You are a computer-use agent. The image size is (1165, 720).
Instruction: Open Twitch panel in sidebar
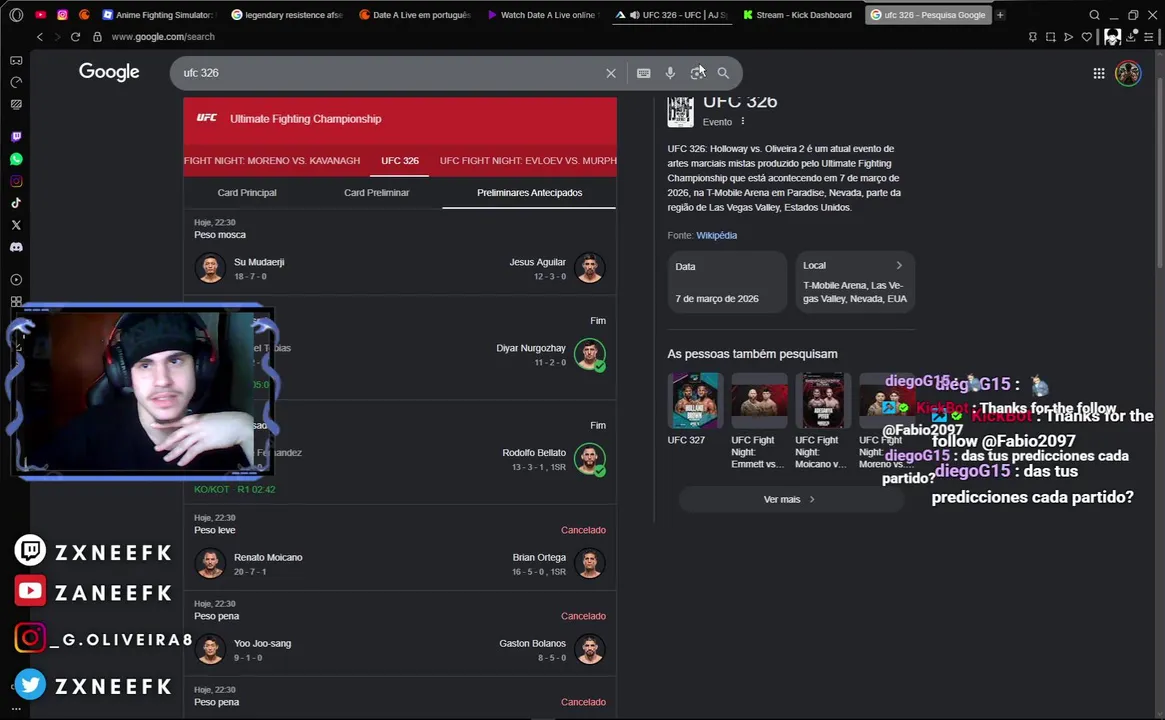pyautogui.click(x=16, y=137)
